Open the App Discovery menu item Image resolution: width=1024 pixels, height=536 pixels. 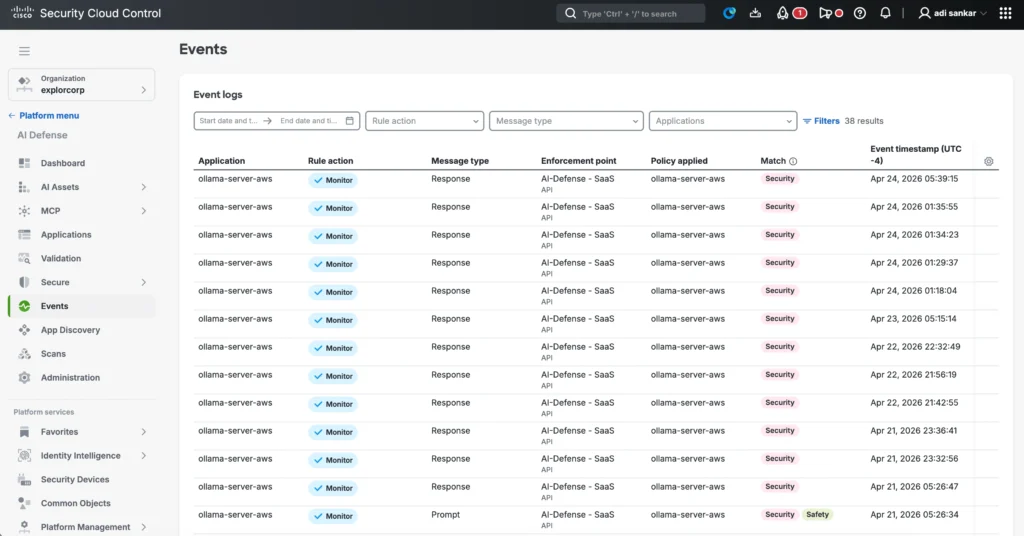tap(82, 330)
